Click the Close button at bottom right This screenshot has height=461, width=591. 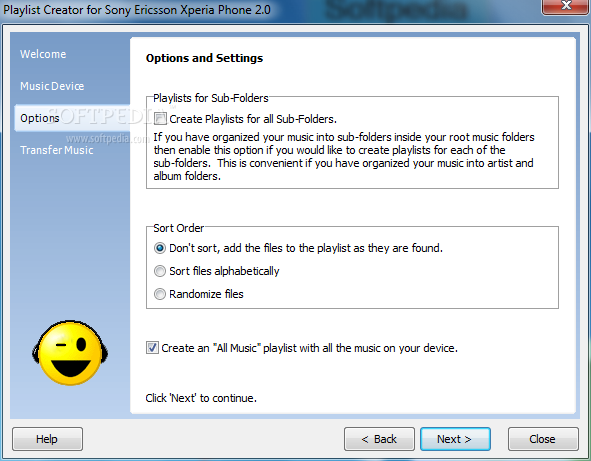click(543, 439)
